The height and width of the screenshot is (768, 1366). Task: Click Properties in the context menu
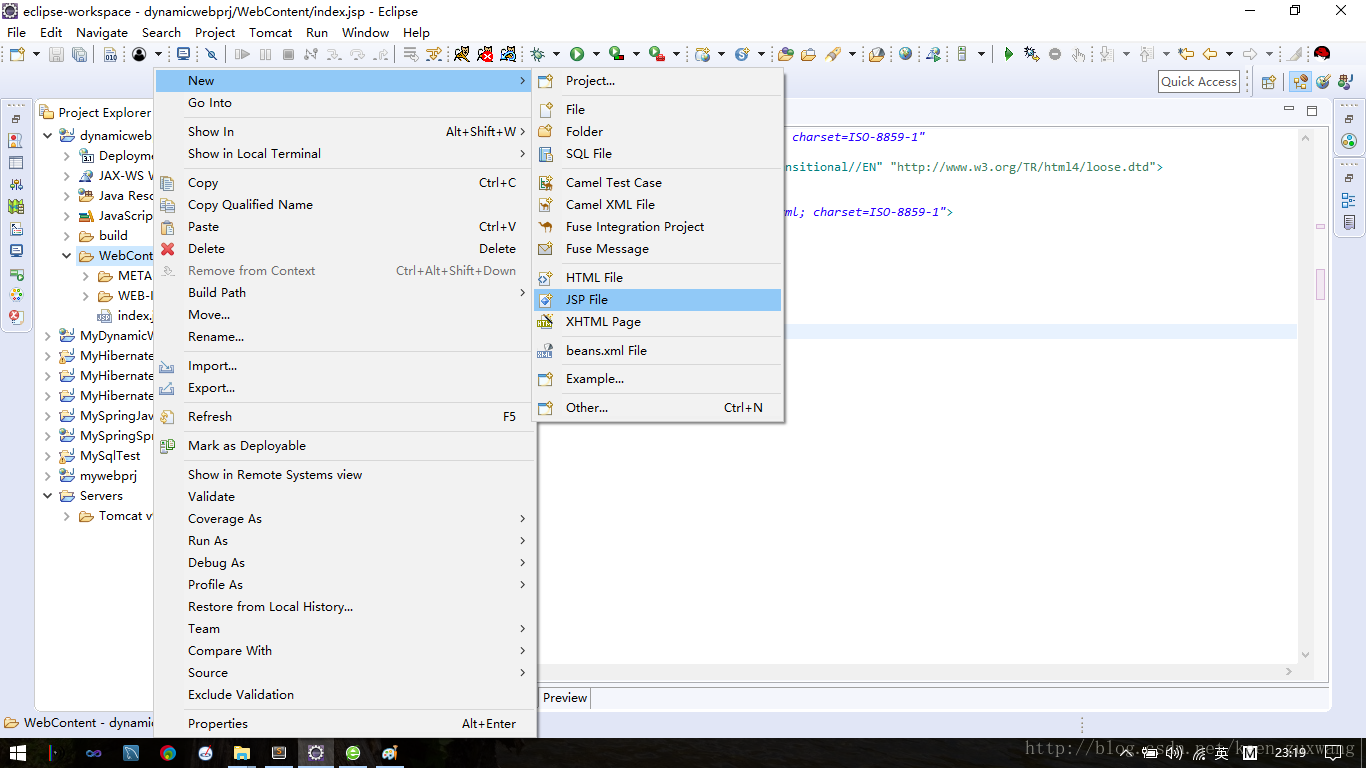346,724
